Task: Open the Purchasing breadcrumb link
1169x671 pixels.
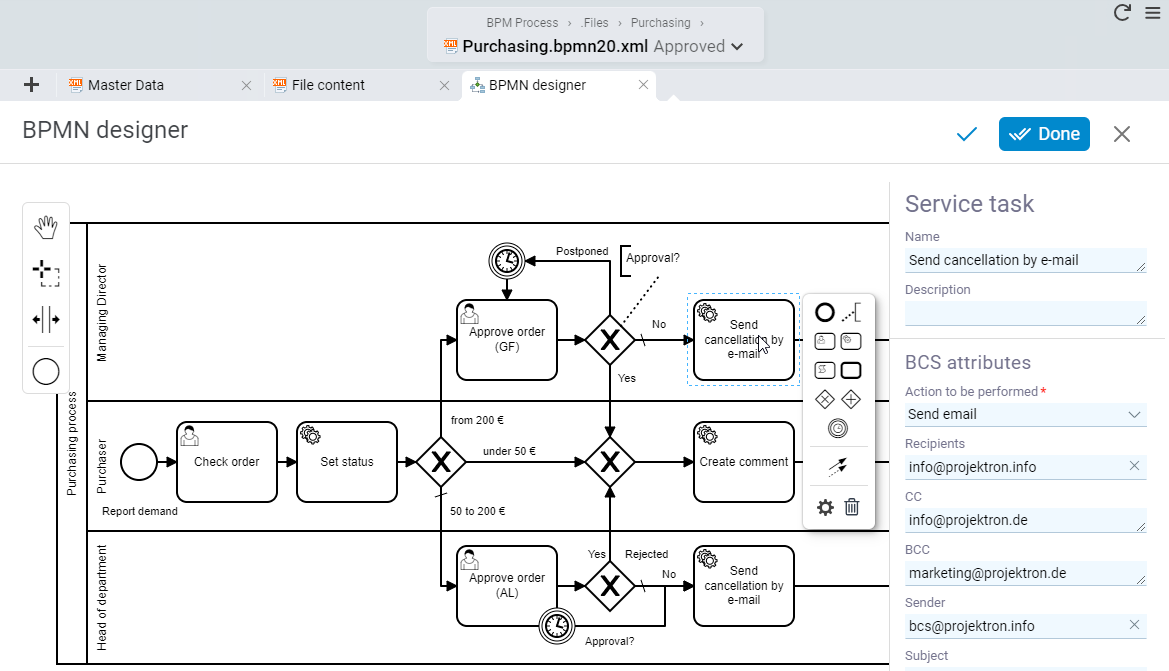Action: pyautogui.click(x=661, y=23)
